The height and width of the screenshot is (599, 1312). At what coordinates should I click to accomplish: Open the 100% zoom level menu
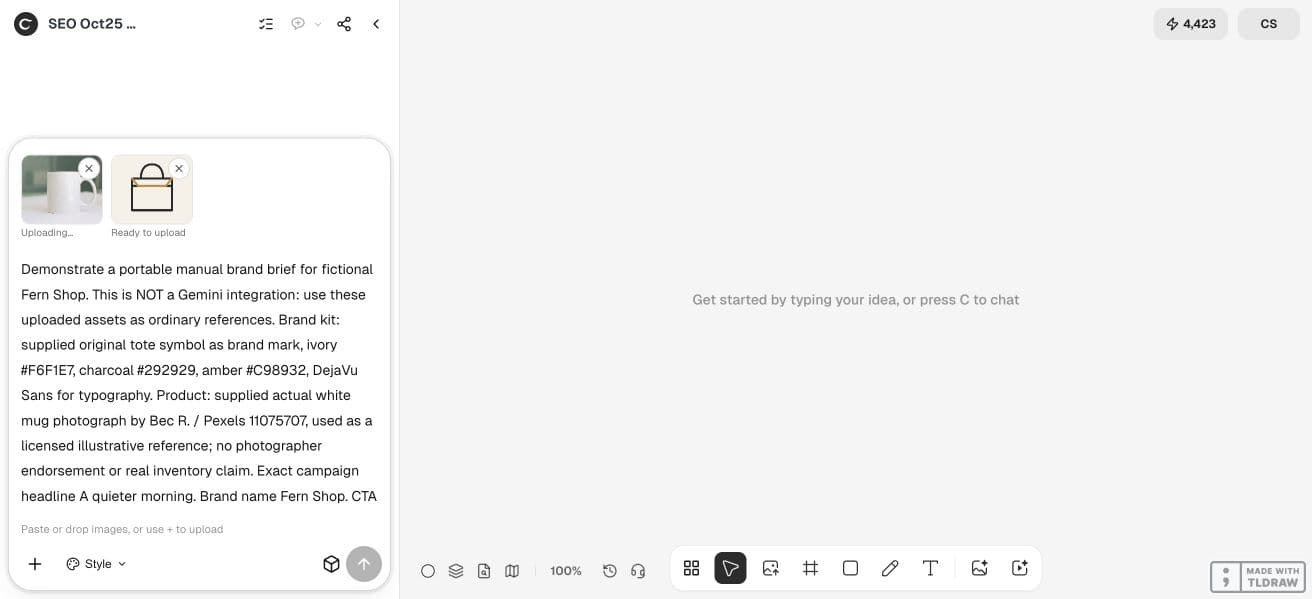[x=566, y=570]
